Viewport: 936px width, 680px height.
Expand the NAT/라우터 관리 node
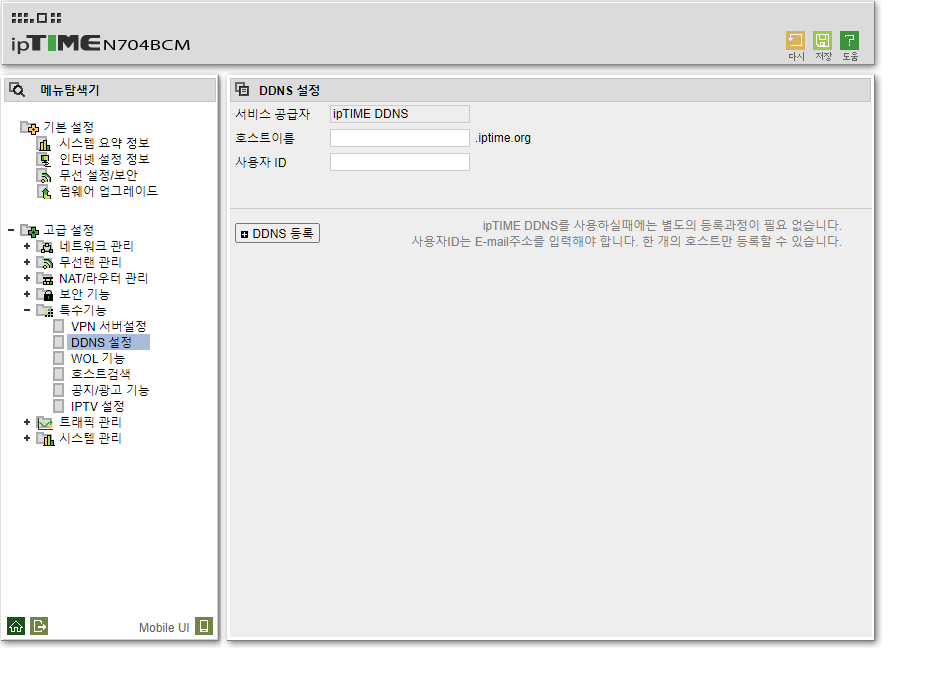27,278
